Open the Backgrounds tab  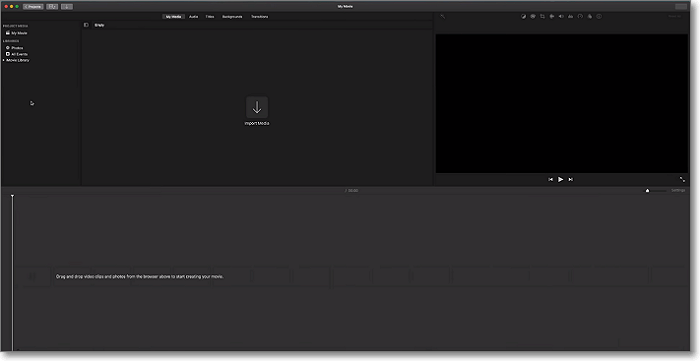232,17
